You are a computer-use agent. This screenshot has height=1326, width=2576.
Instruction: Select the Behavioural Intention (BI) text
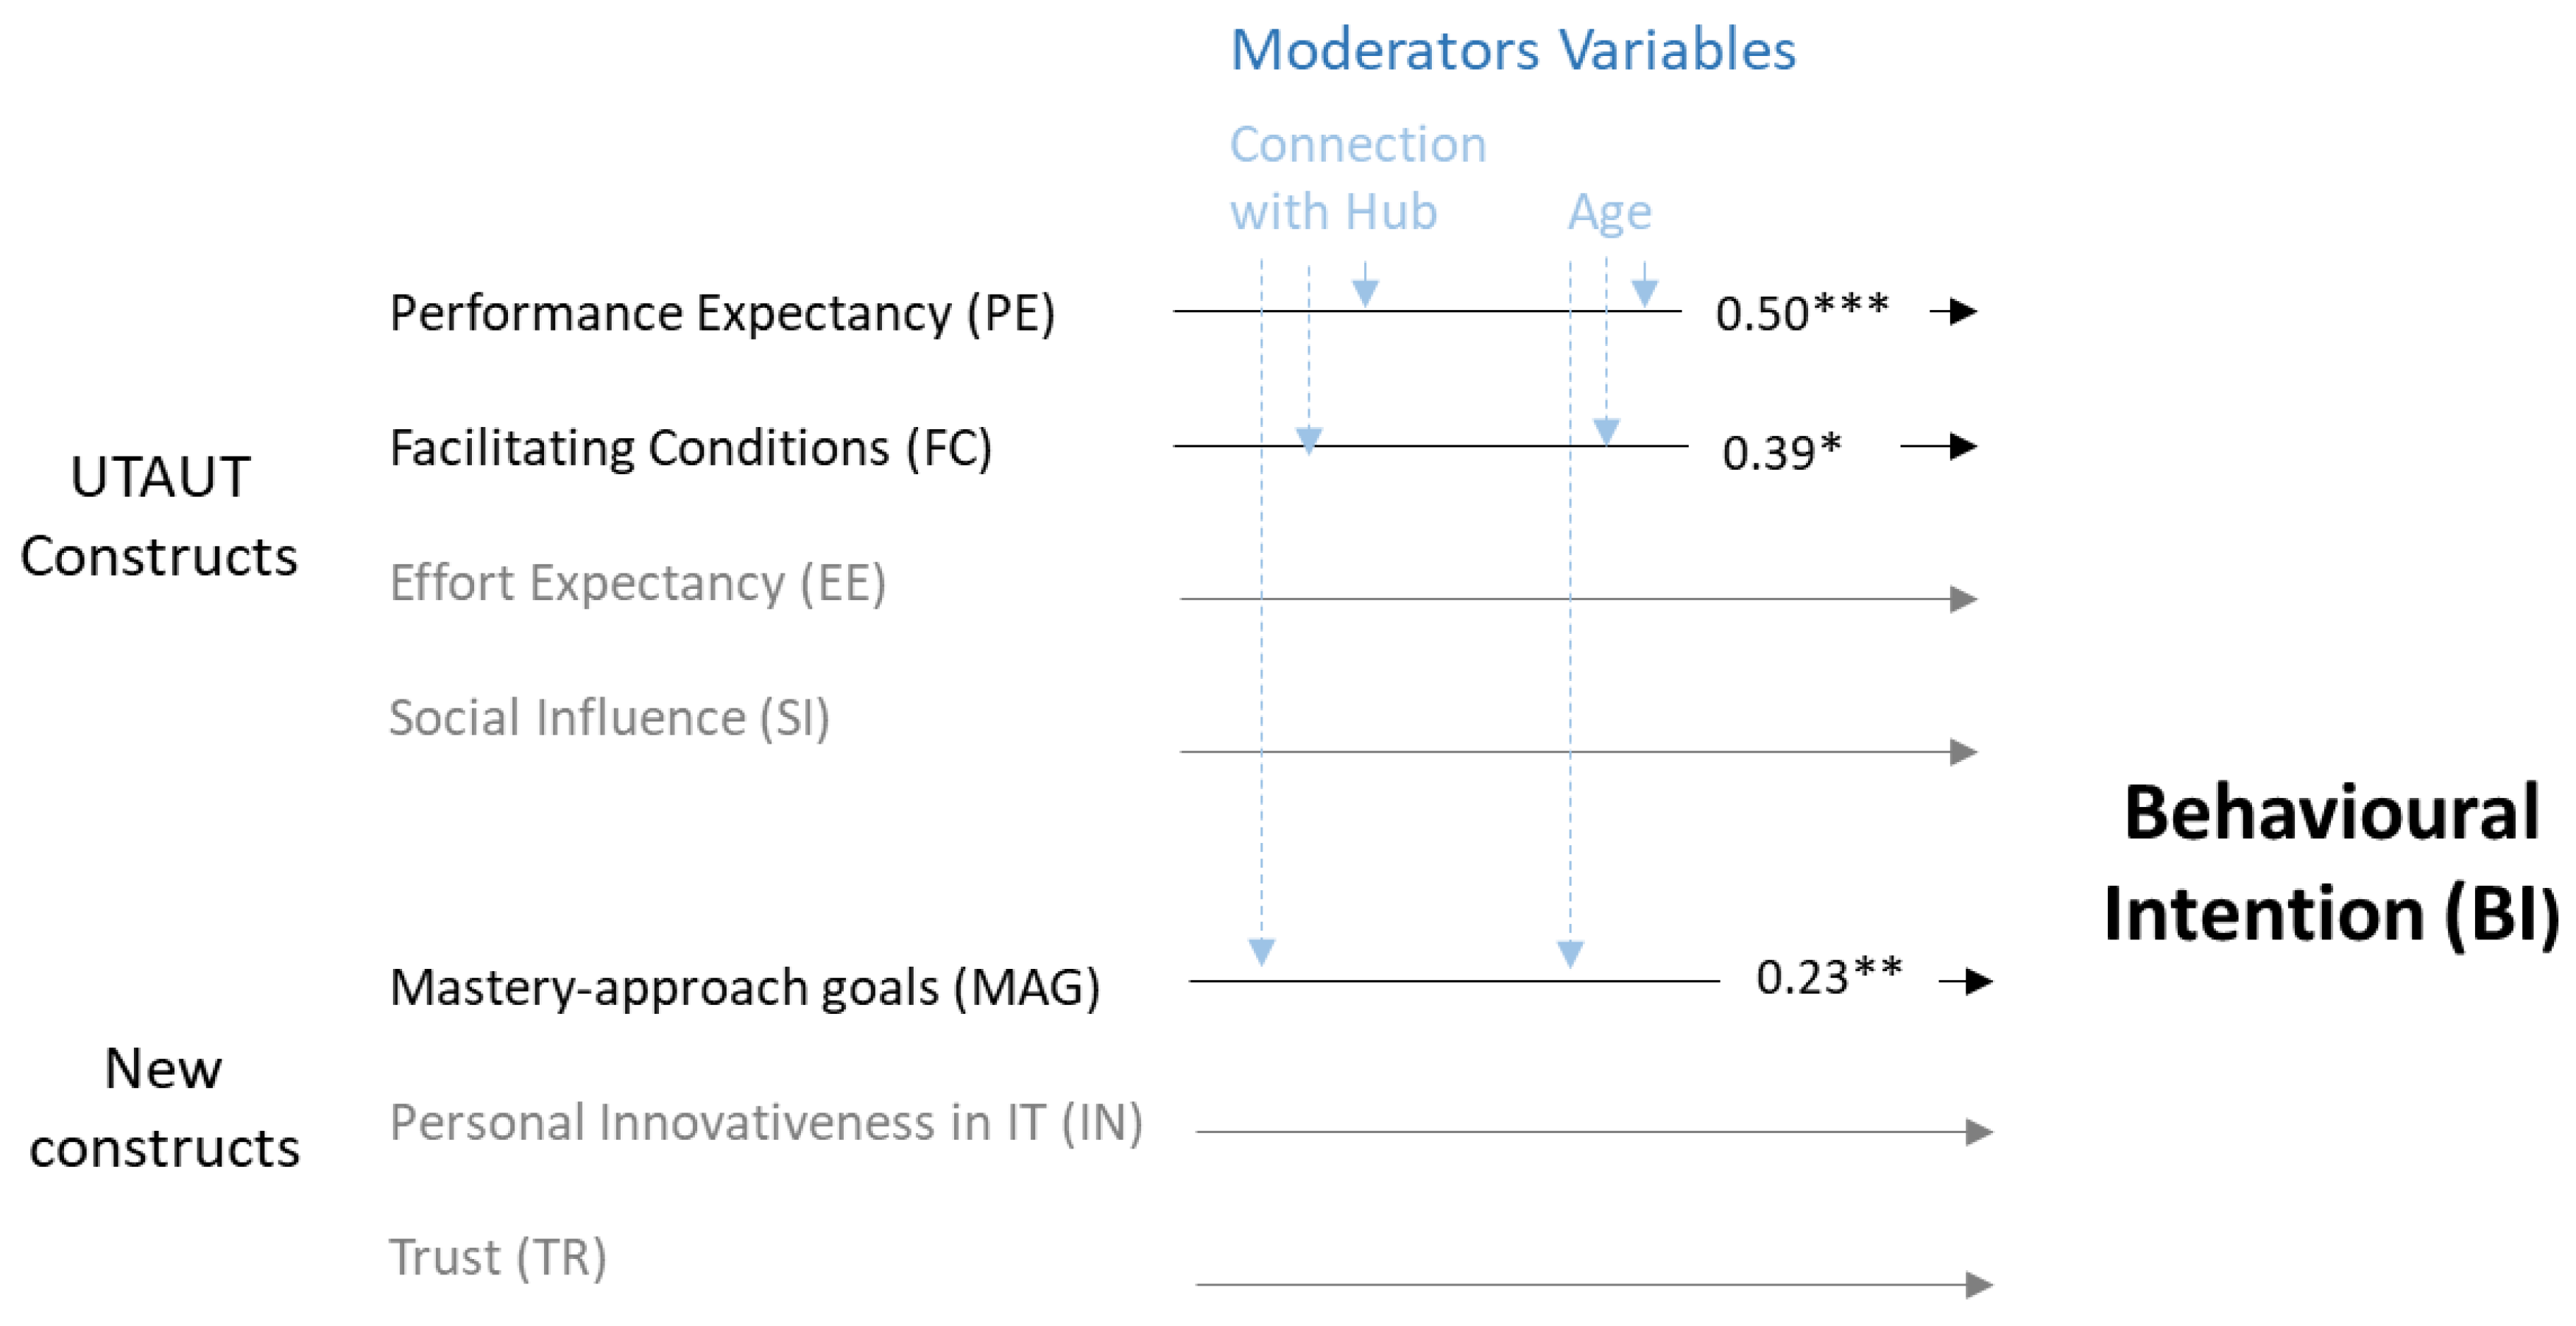(x=2331, y=864)
